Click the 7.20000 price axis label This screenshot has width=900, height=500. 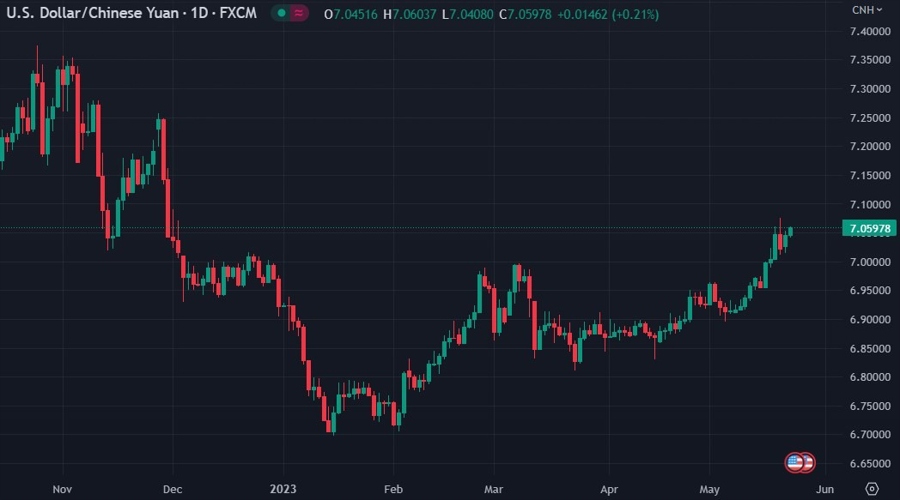coord(870,146)
